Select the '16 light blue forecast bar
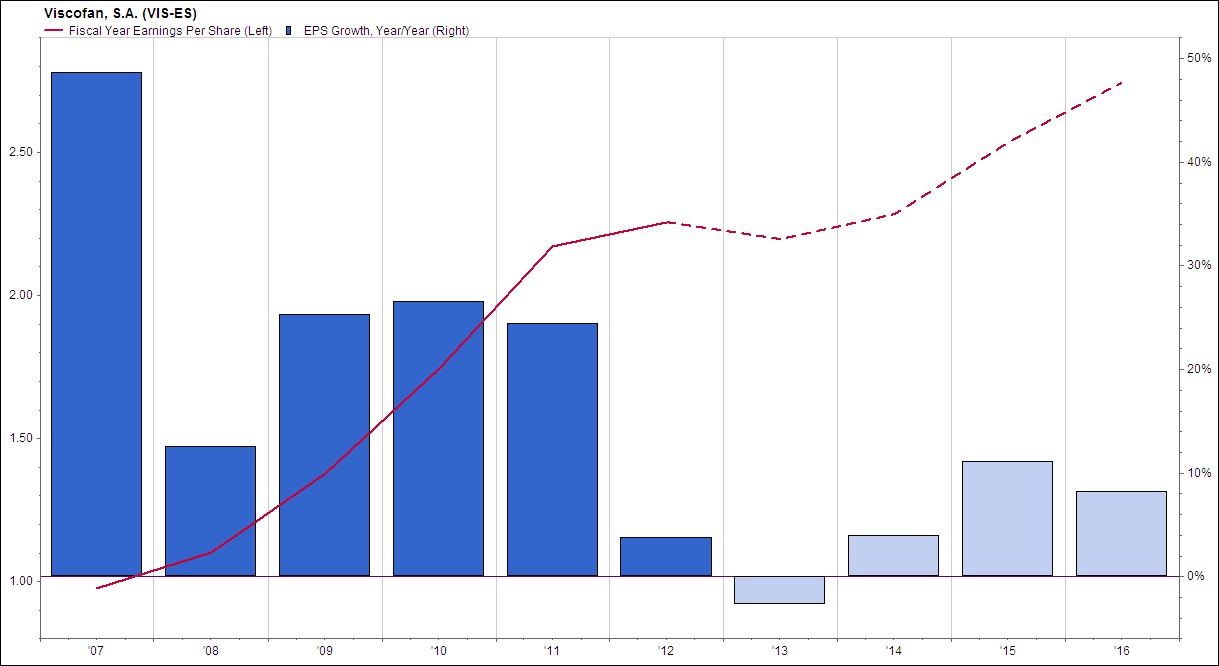Screen dimensions: 1219x666 (x=1121, y=533)
